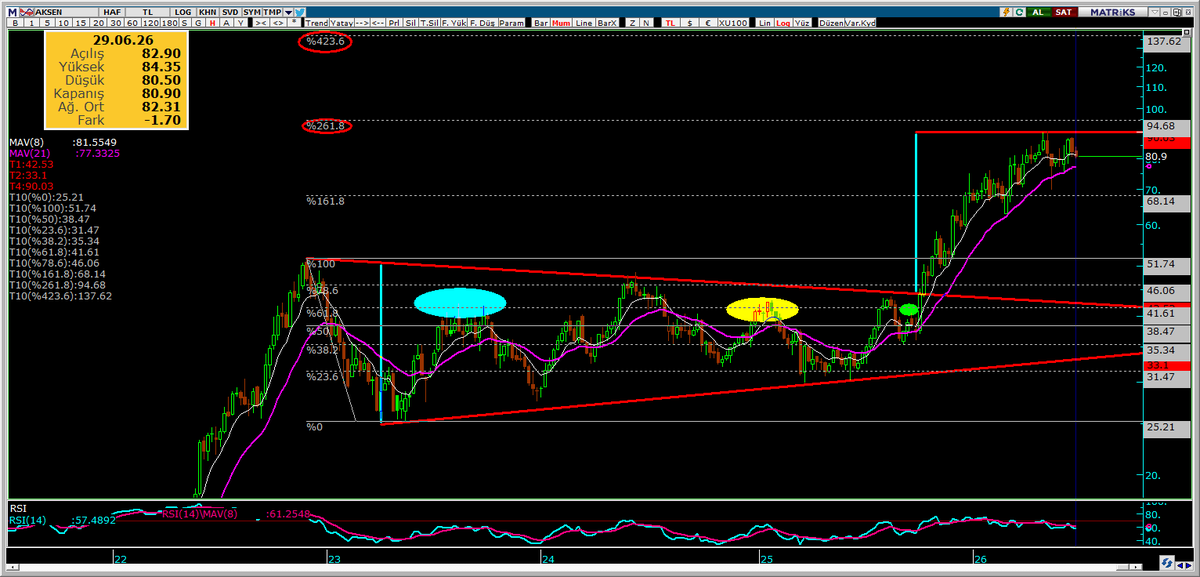The image size is (1200, 577).
Task: Click the T.Sil delete all button
Action: coord(429,23)
